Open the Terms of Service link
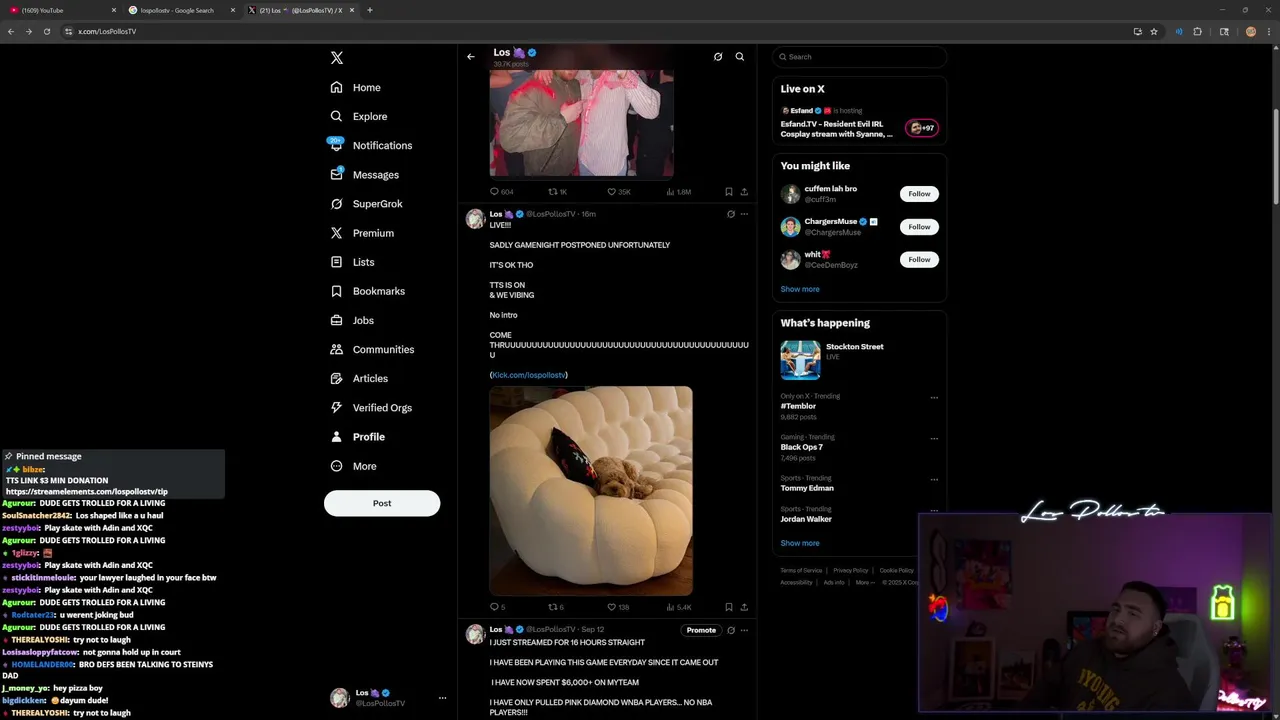Image resolution: width=1280 pixels, height=720 pixels. [801, 571]
